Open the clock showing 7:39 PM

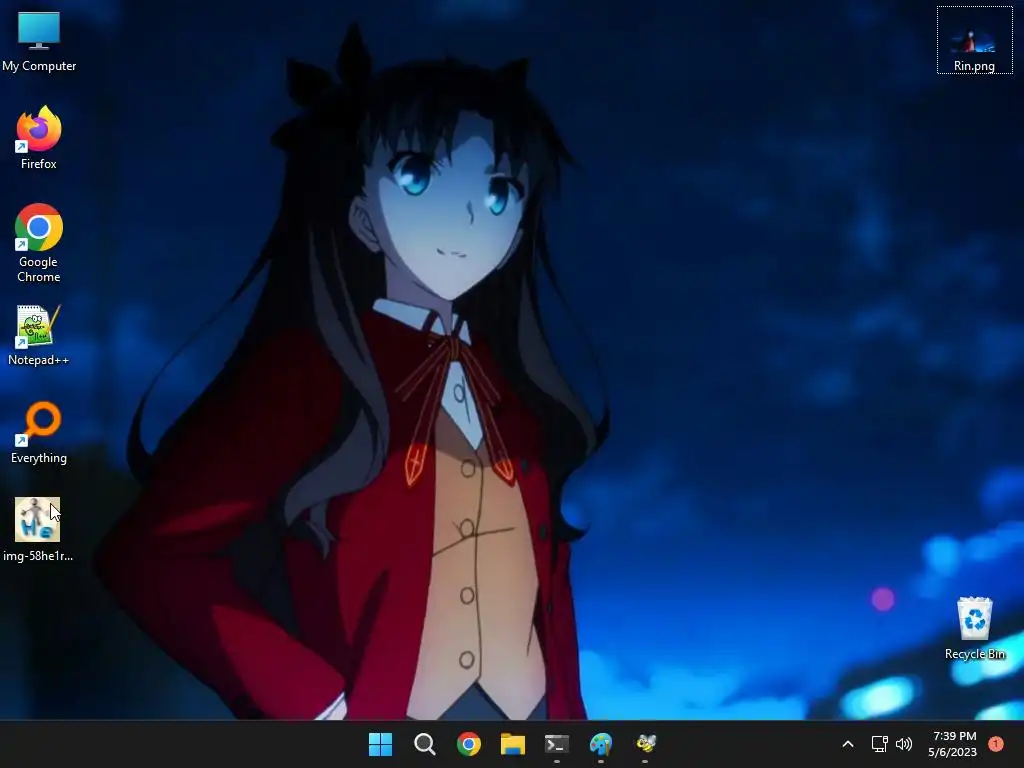point(953,744)
